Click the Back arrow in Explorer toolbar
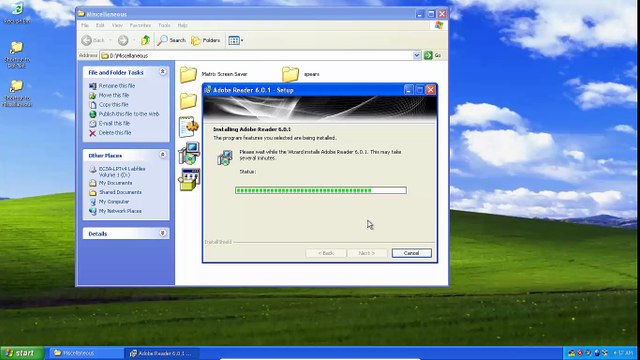The height and width of the screenshot is (360, 640). coord(87,40)
